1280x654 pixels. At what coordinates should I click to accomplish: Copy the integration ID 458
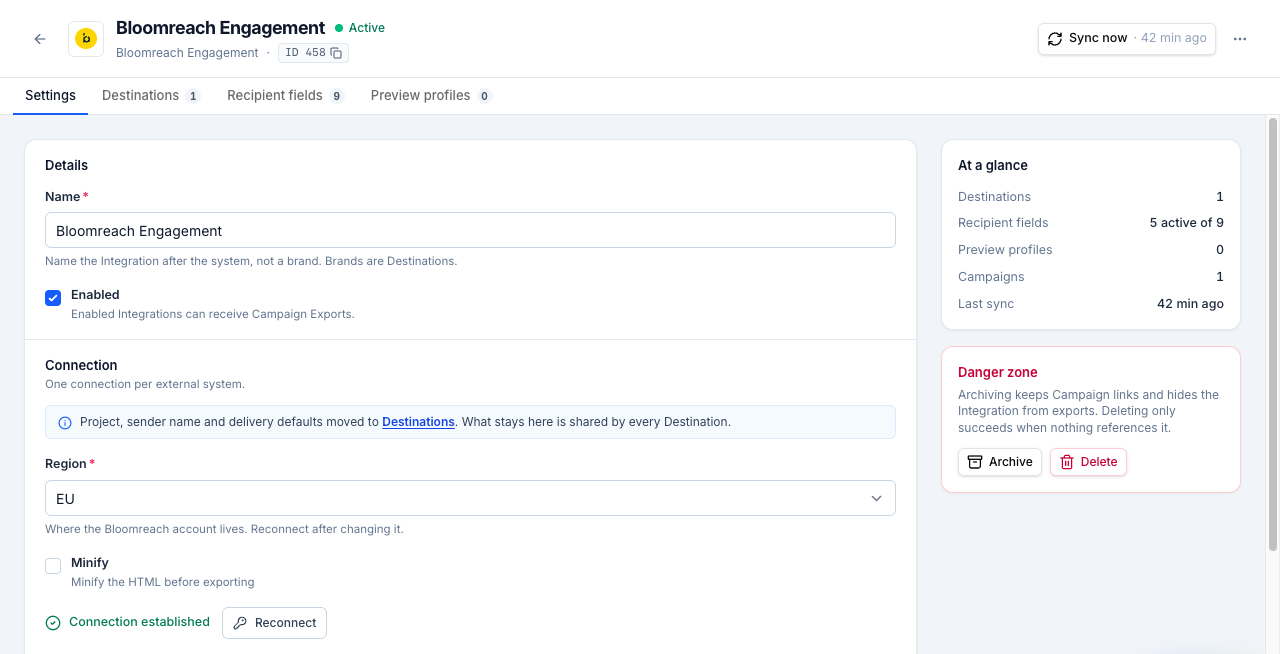pos(337,53)
